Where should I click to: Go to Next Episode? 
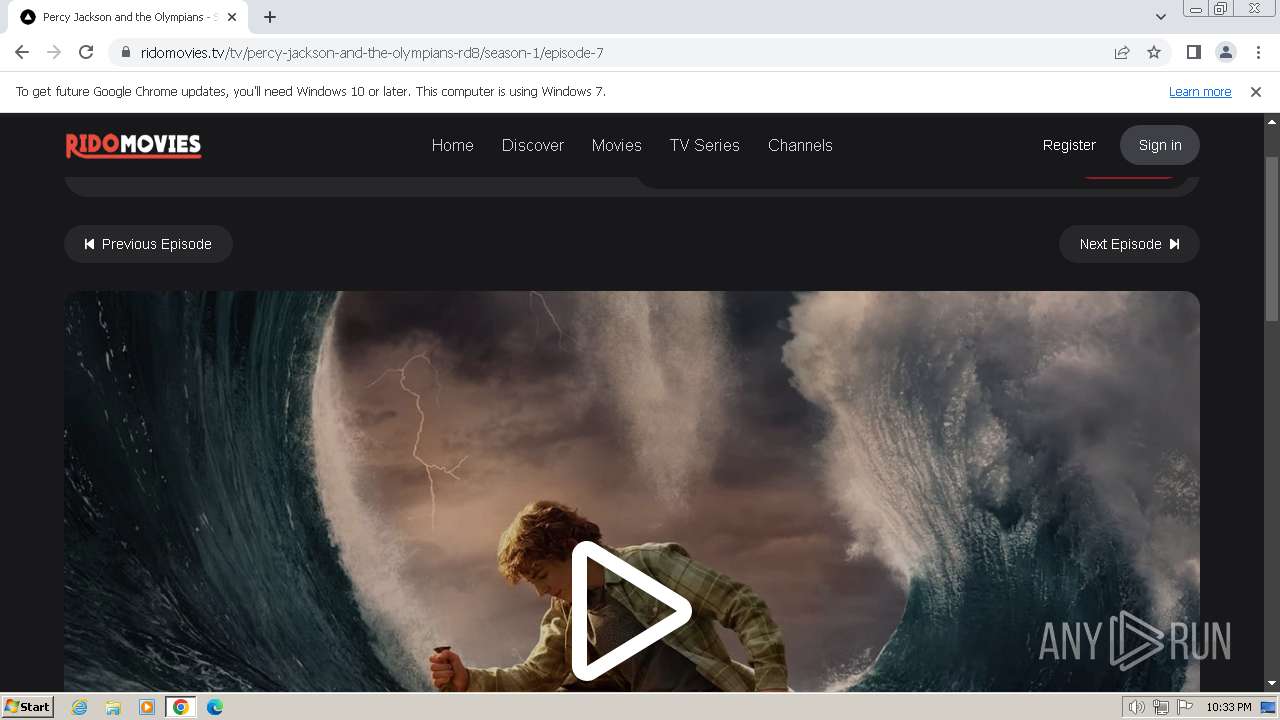click(x=1129, y=244)
